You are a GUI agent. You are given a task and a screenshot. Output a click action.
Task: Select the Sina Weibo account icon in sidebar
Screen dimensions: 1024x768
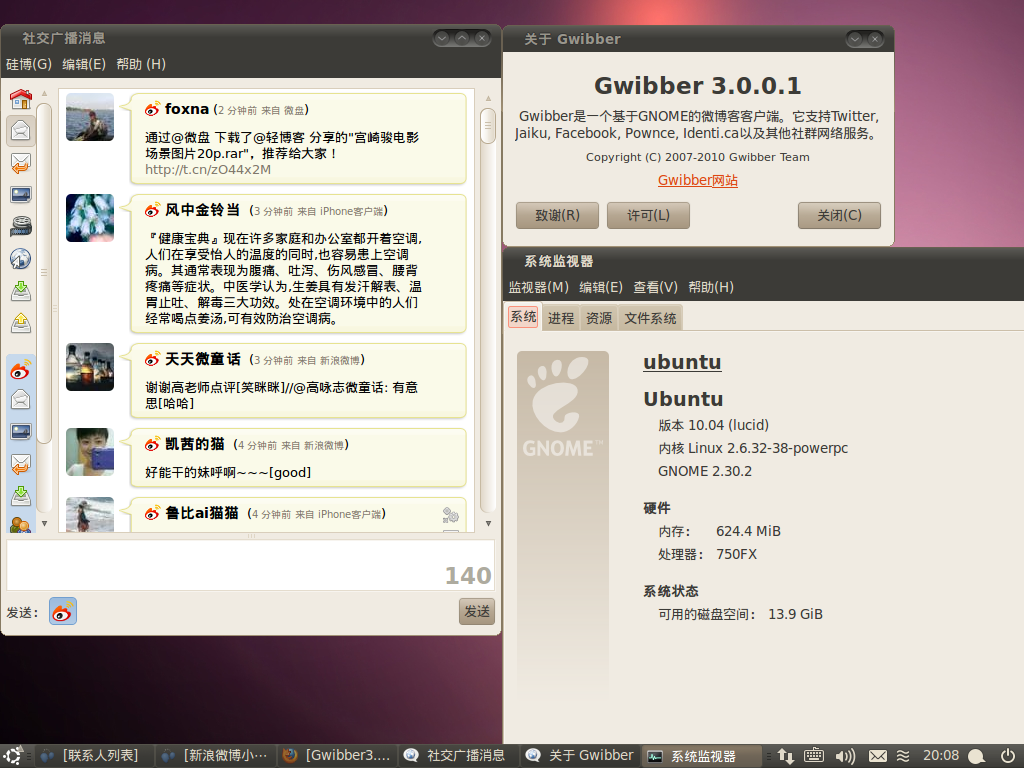(x=21, y=371)
